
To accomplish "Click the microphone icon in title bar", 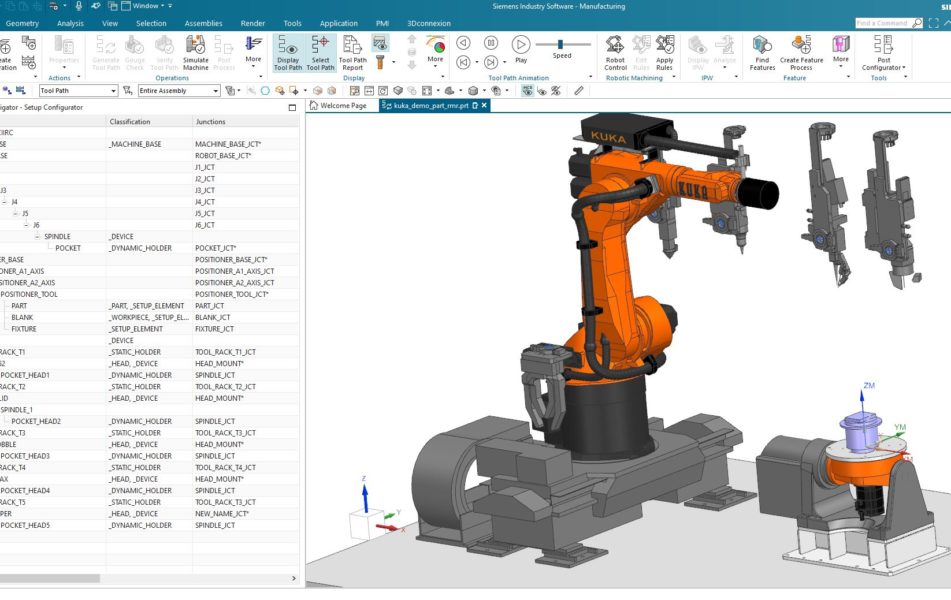I will click(x=78, y=5).
